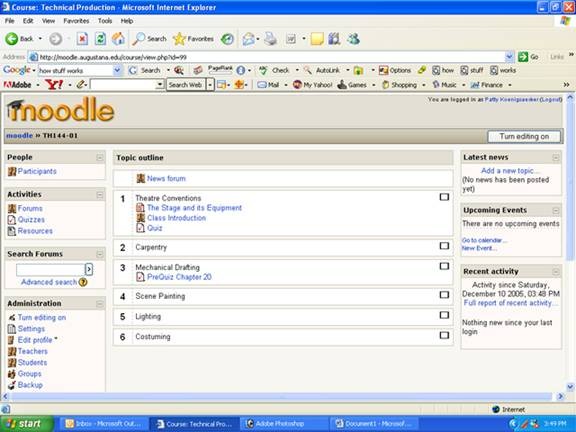576x432 pixels.
Task: Collapse the Recent activity block
Action: 556,272
